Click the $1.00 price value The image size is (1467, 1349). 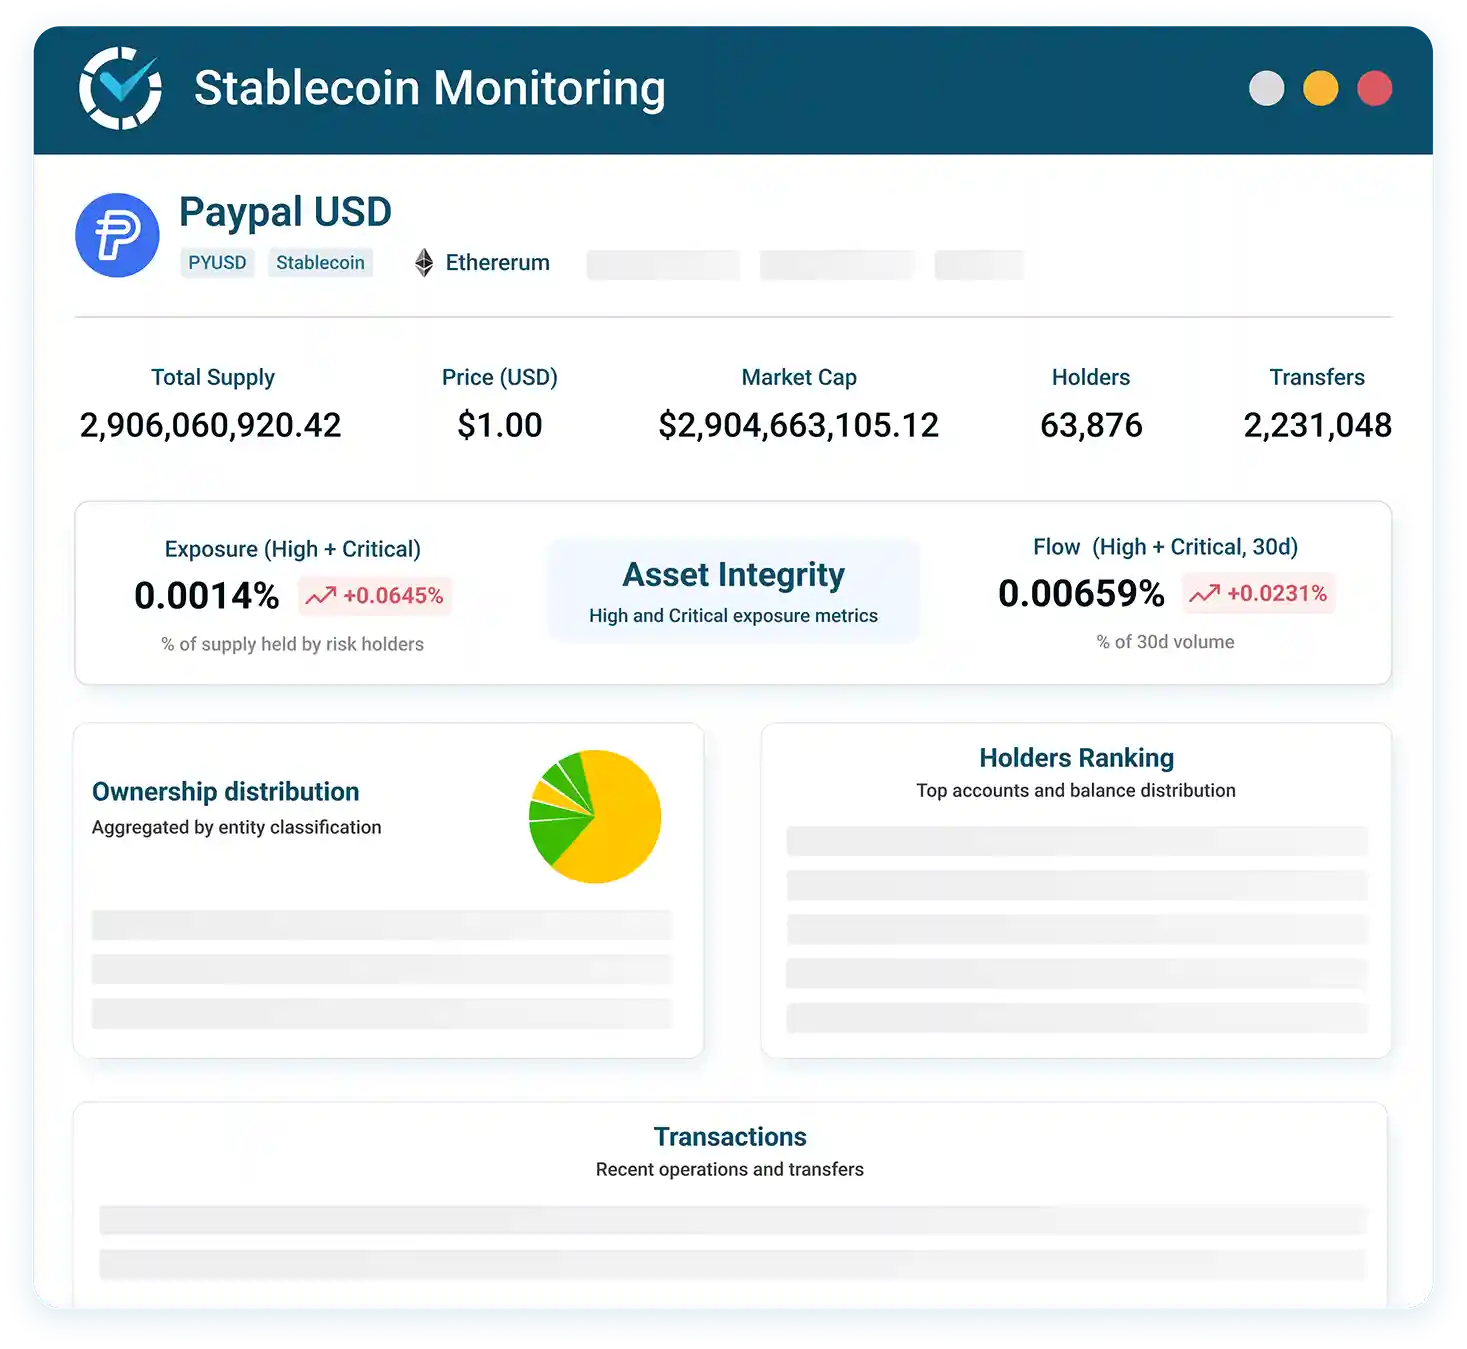point(500,426)
